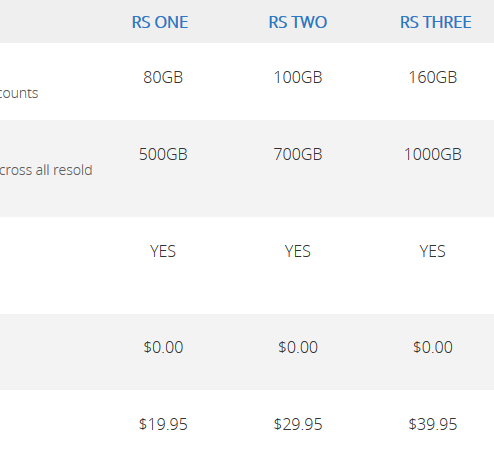The width and height of the screenshot is (494, 453).
Task: Click the 'cross all resold' description text
Action: point(46,170)
